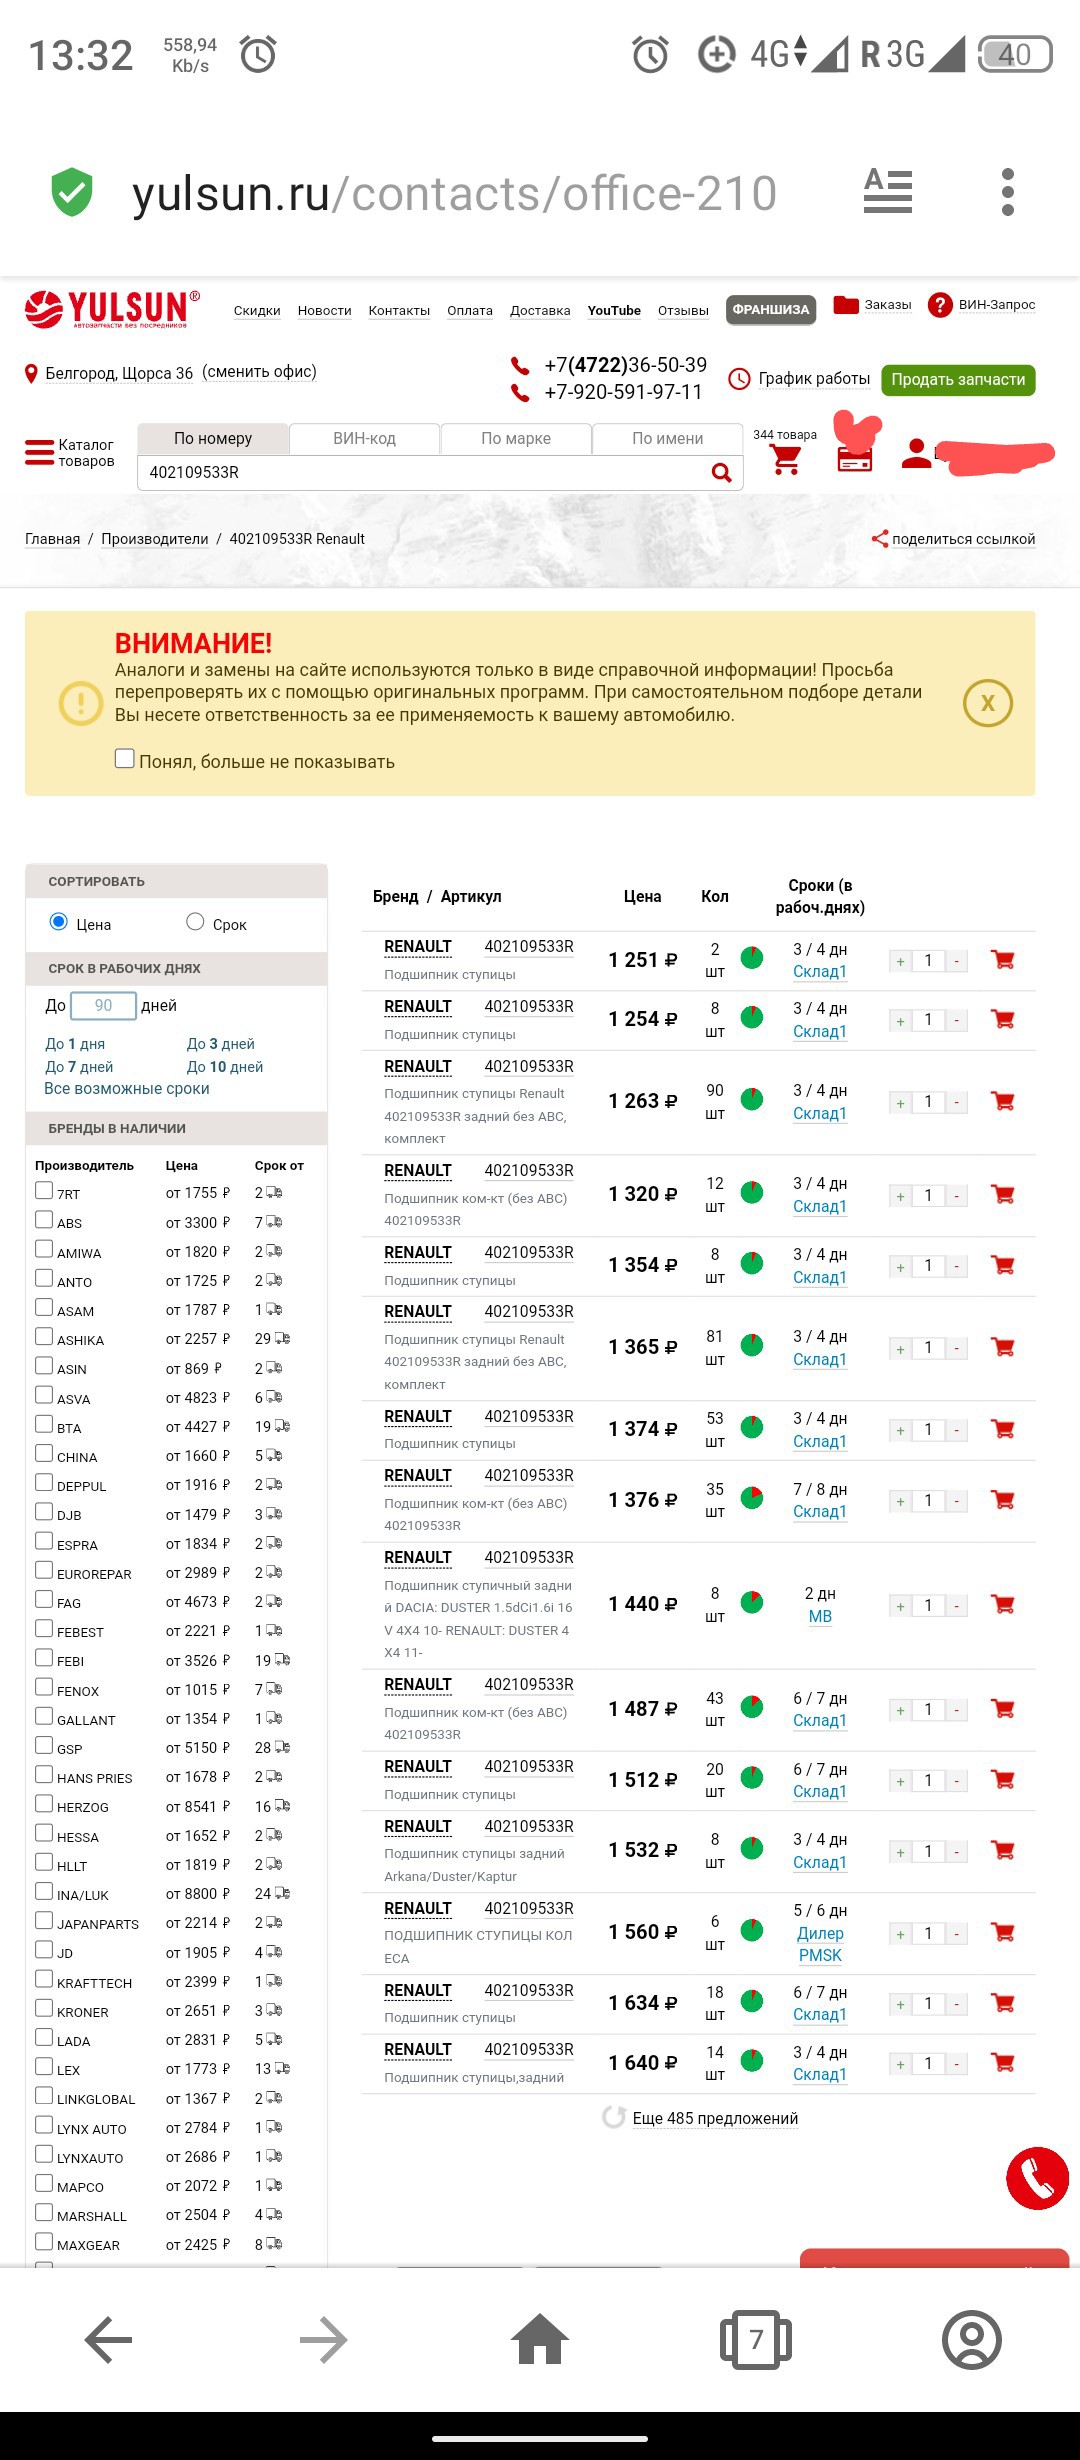
Task: Open the Заказы folder icon
Action: pos(846,304)
